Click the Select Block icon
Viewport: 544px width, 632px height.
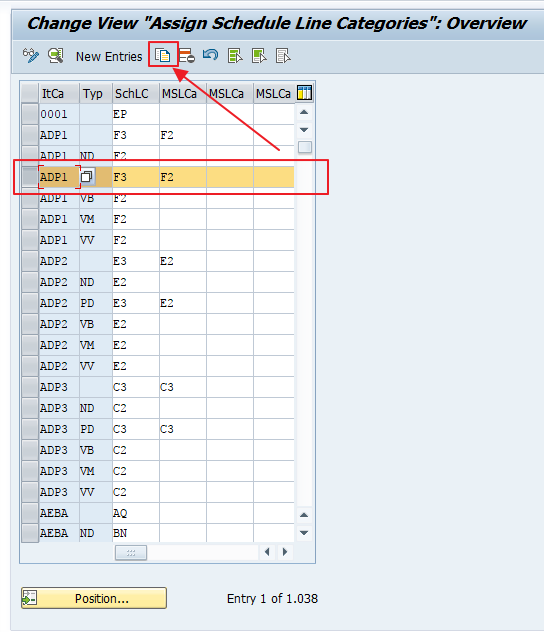259,56
